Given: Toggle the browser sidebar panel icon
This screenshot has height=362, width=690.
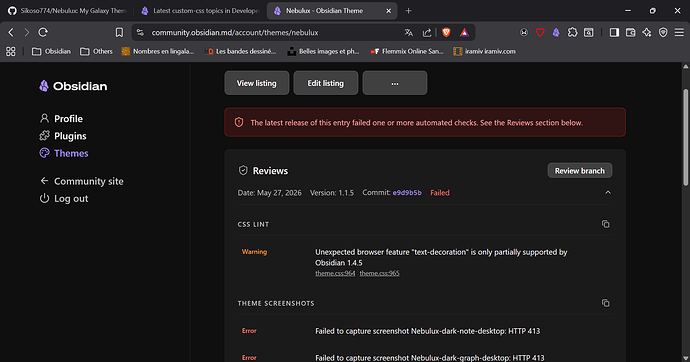Looking at the screenshot, I should [x=614, y=32].
